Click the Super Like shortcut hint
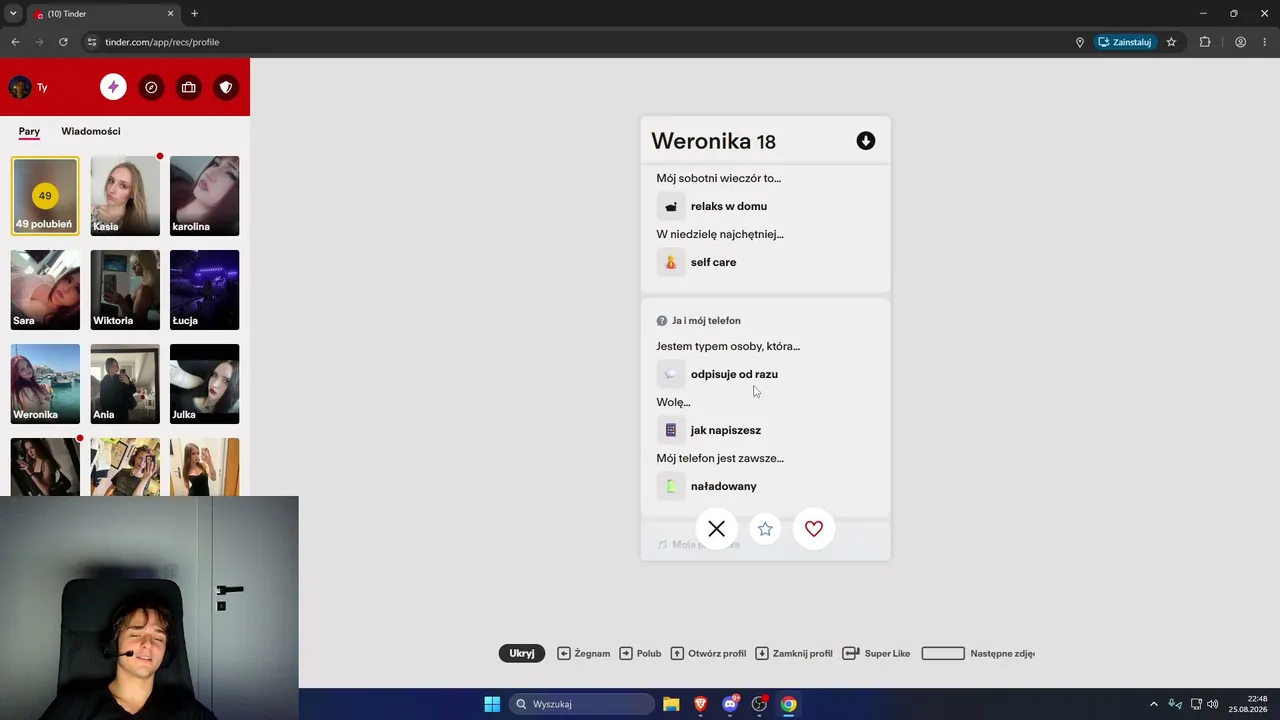The image size is (1280, 720). coord(876,653)
